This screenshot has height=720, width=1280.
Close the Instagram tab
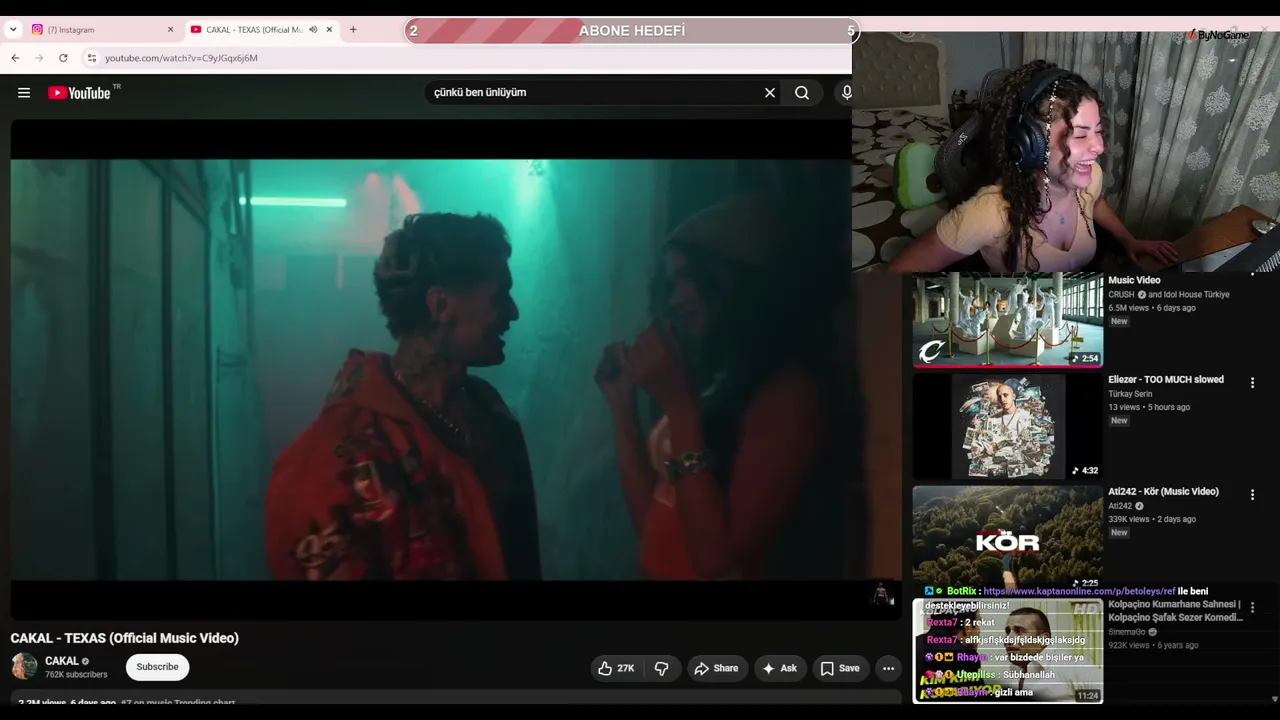click(x=170, y=30)
